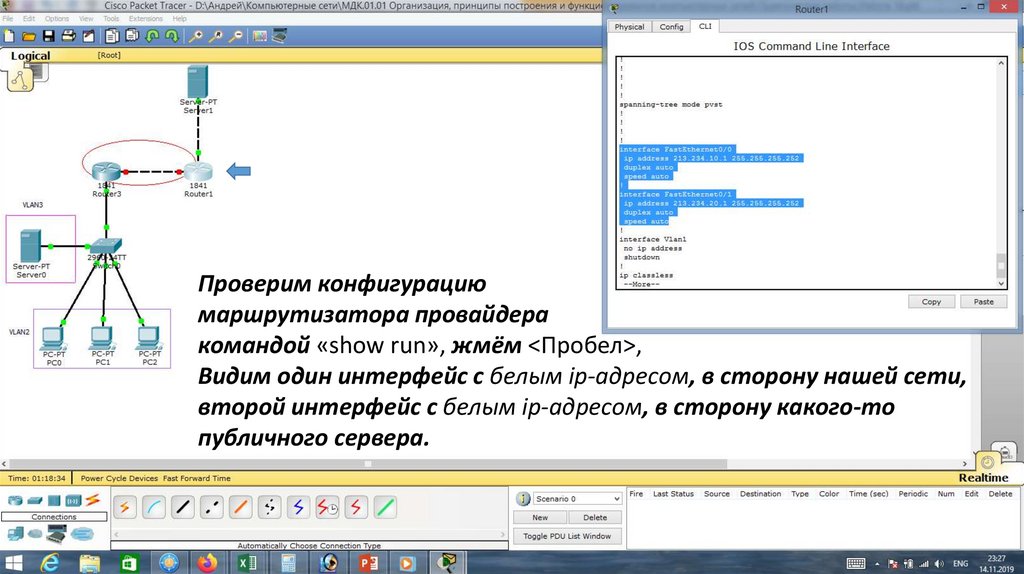This screenshot has width=1024, height=574.
Task: Create a new file from the toolbar
Action: 9,36
